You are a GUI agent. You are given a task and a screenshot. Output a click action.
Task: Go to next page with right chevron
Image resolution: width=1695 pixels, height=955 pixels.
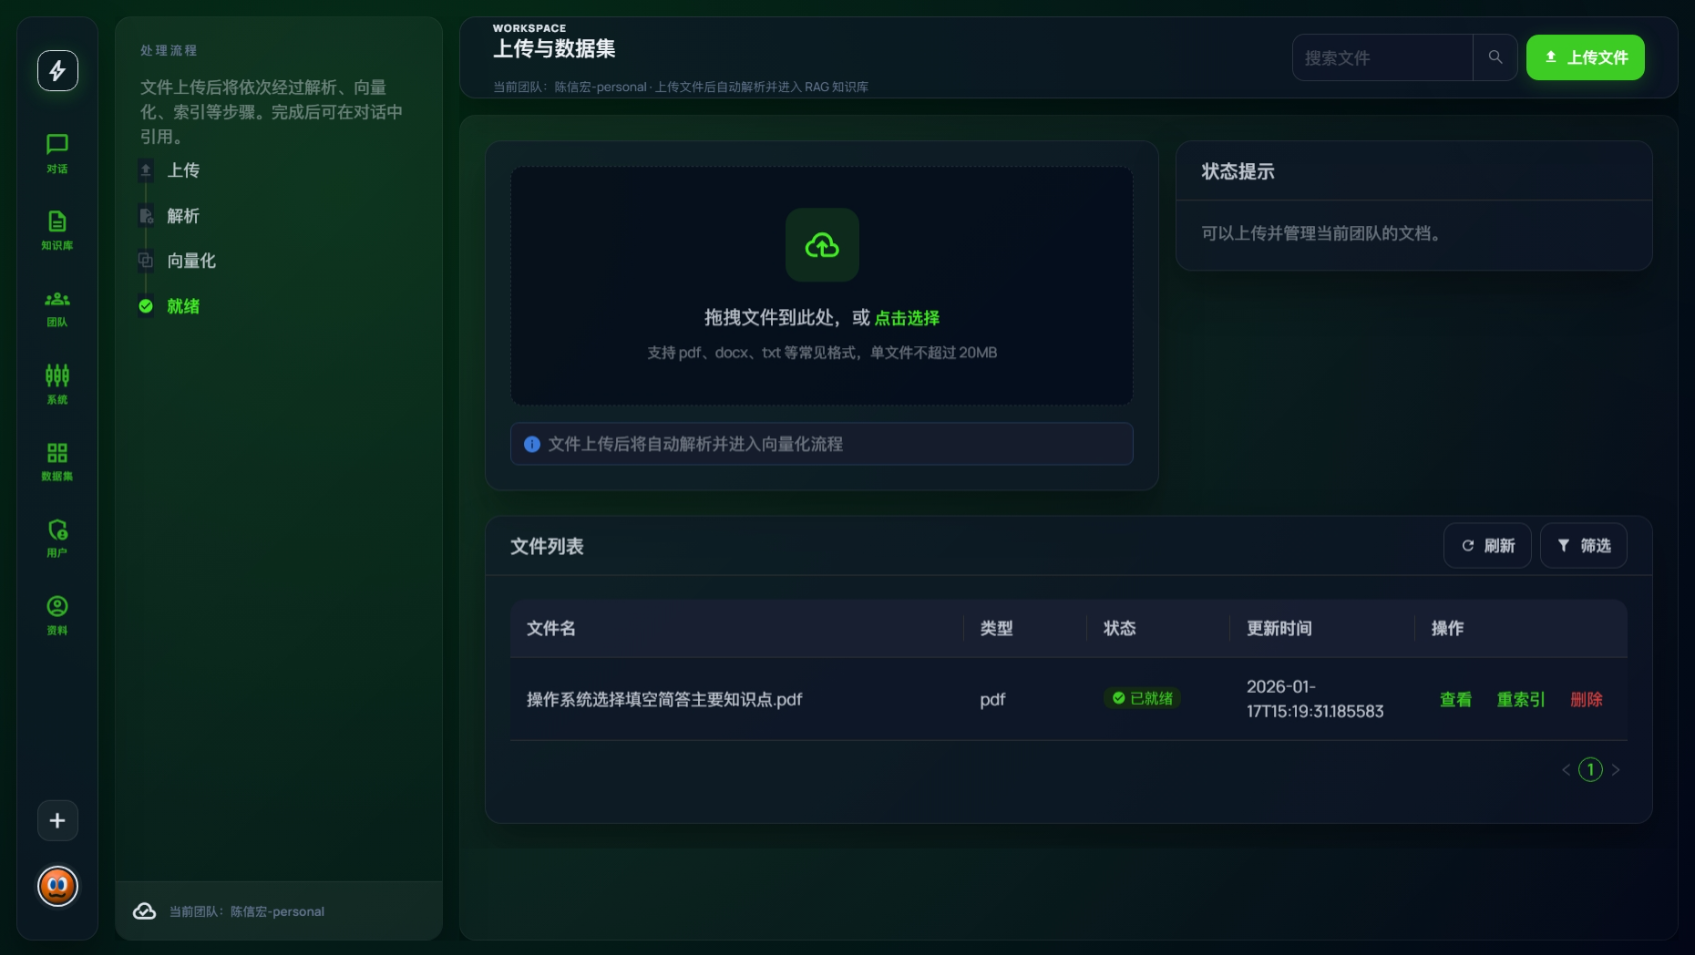[1617, 769]
